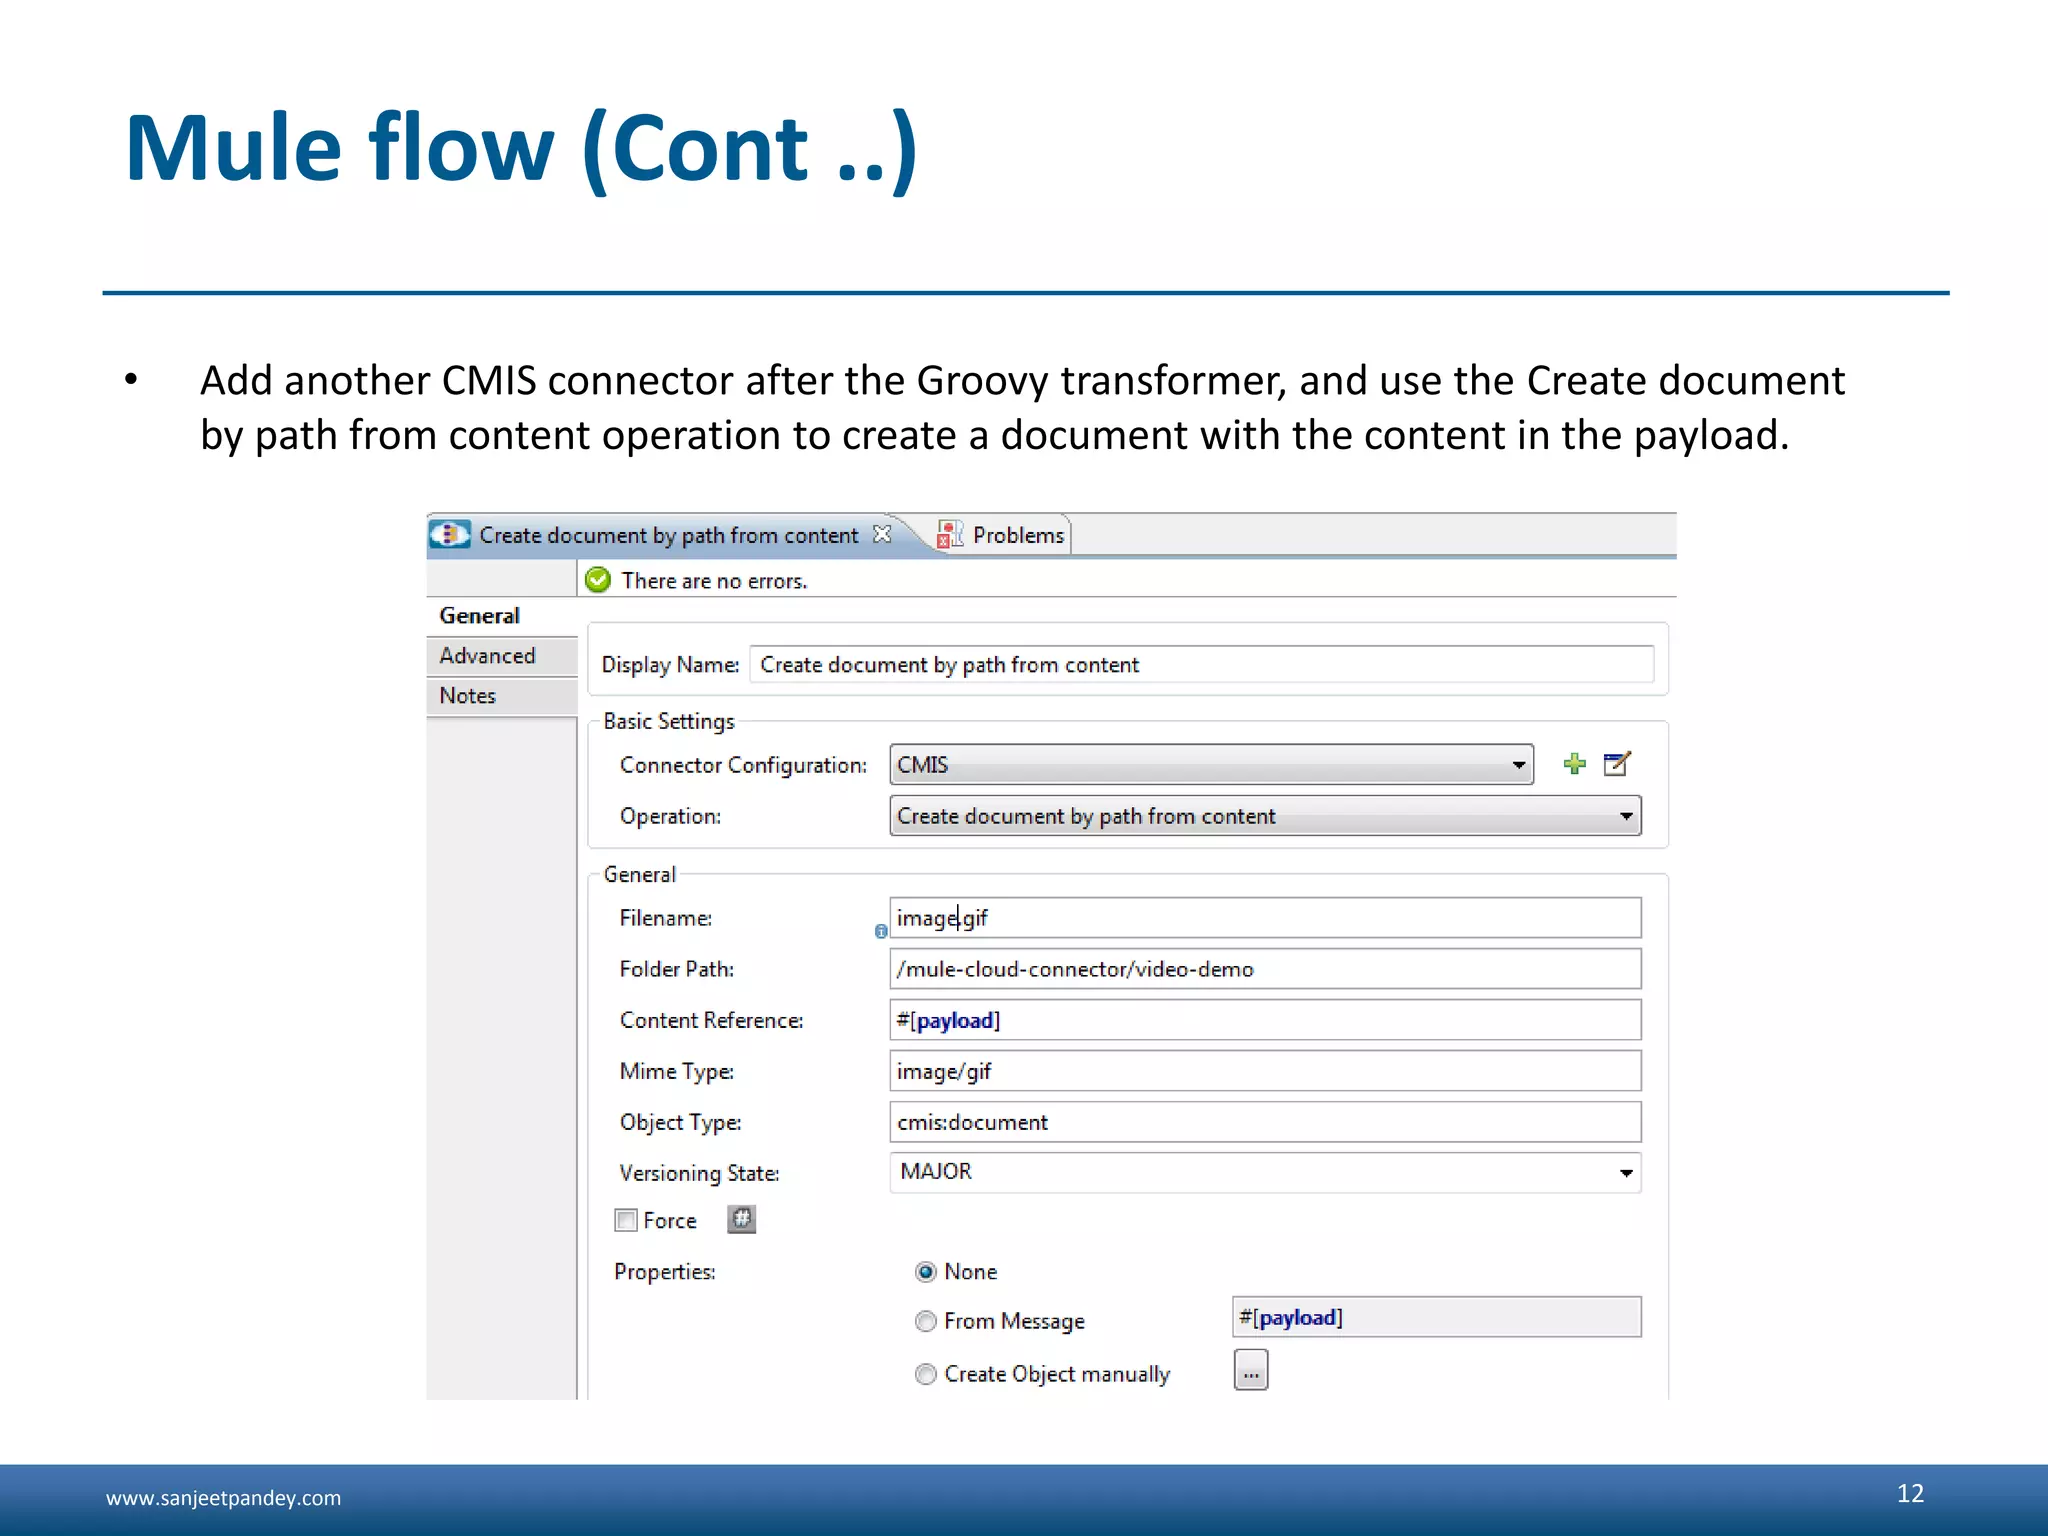Visit www.sanjeetpandey.com link in footer
This screenshot has width=2048, height=1536.
pos(223,1498)
